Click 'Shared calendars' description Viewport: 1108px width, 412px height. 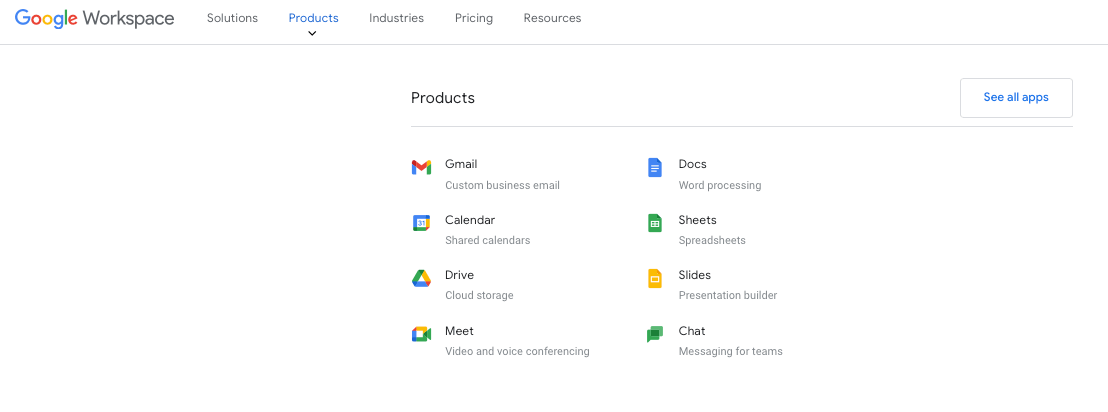pos(488,240)
